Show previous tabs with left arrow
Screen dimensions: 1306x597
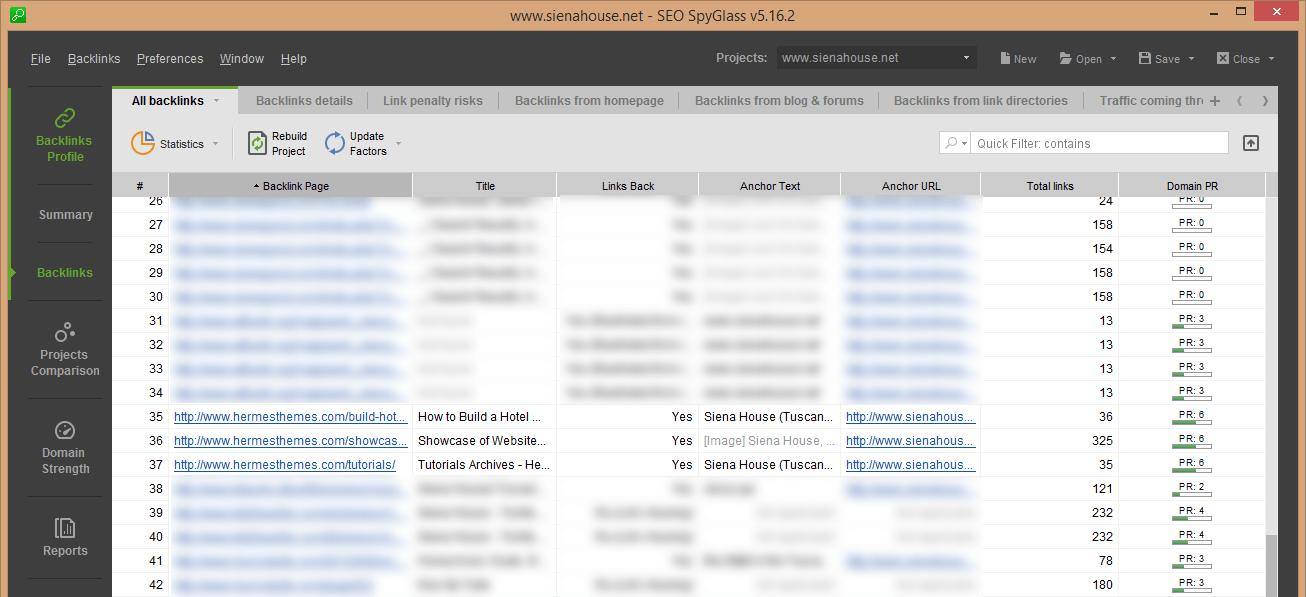(1241, 101)
